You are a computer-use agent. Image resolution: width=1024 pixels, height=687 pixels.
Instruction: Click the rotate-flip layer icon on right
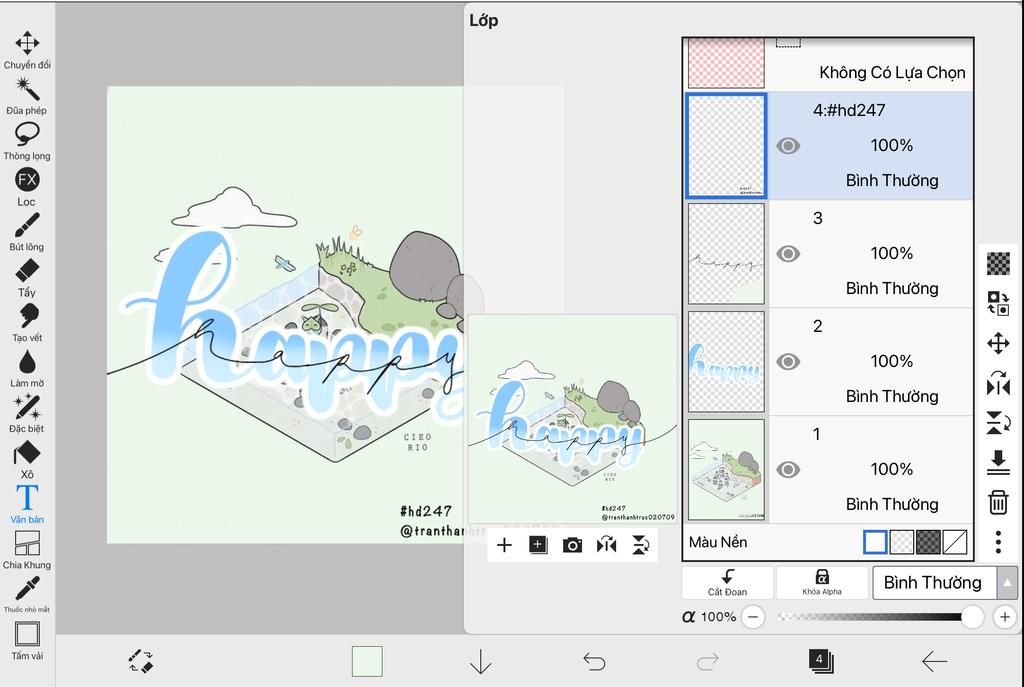(998, 383)
